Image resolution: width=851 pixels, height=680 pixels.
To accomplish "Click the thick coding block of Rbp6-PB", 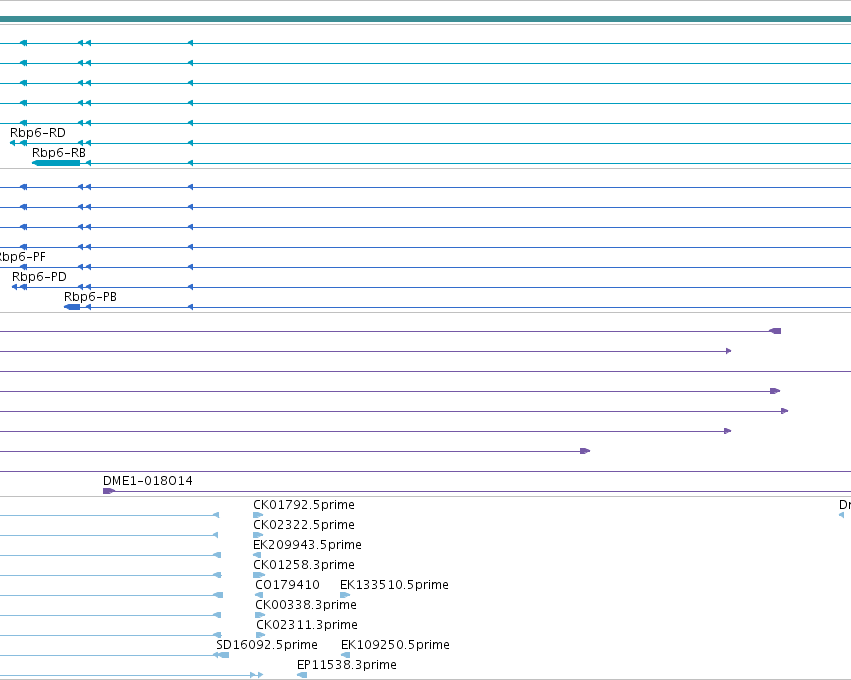I will pyautogui.click(x=72, y=307).
